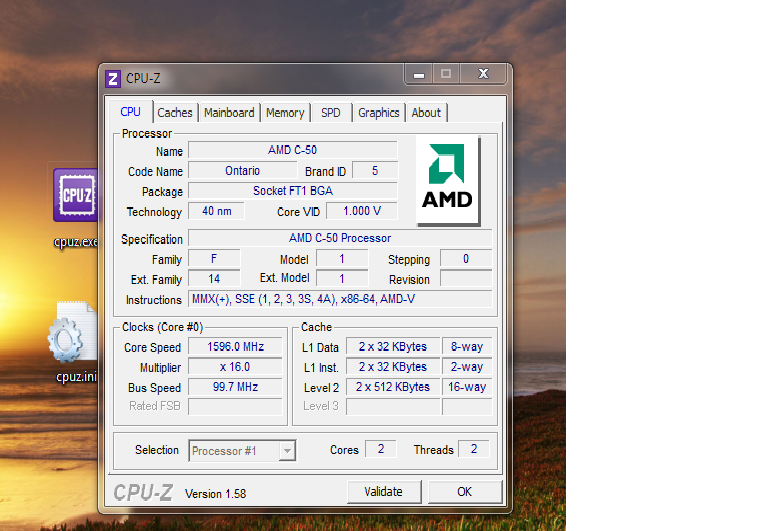
Task: Click the Cores count value 2
Action: point(381,449)
